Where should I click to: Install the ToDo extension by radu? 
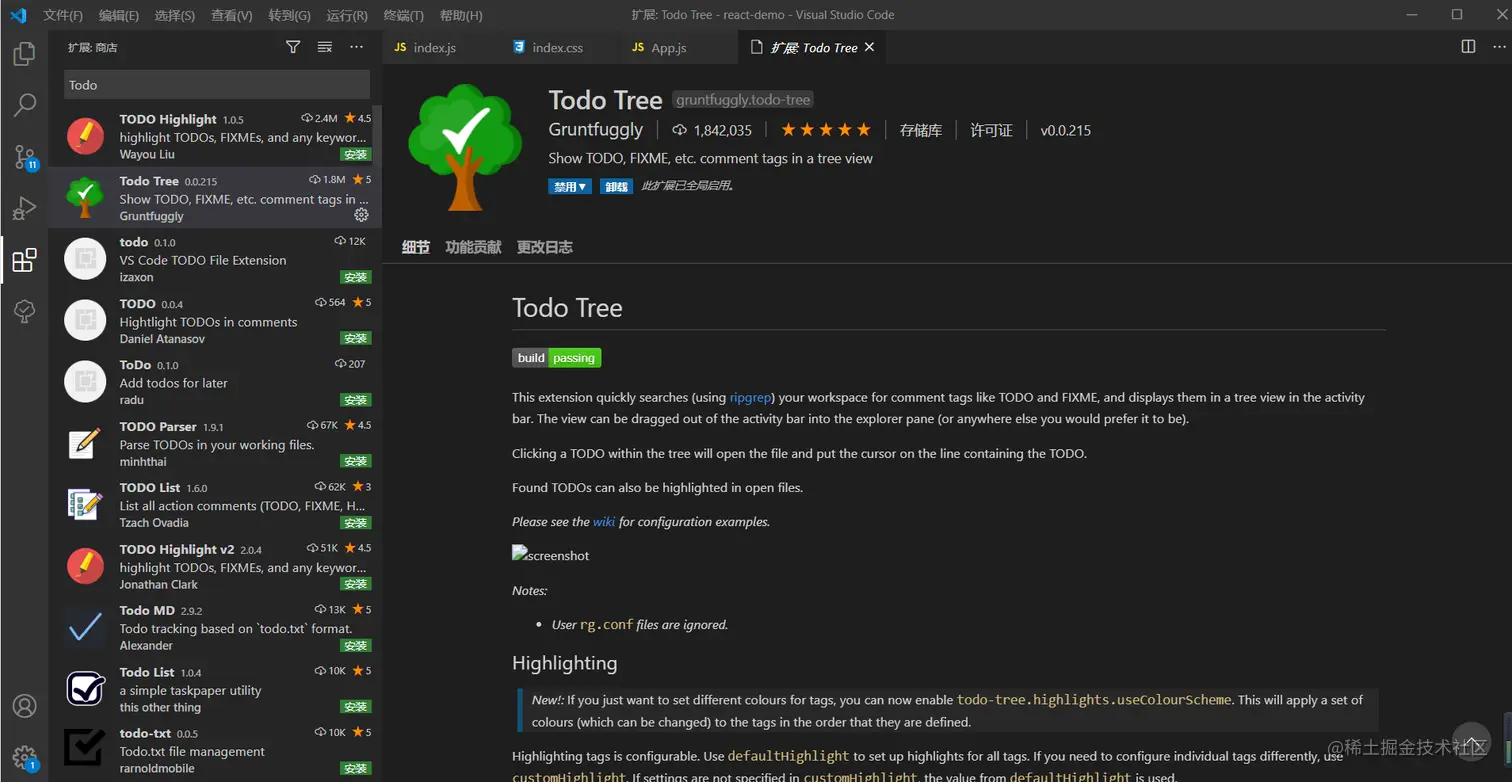pyautogui.click(x=356, y=400)
